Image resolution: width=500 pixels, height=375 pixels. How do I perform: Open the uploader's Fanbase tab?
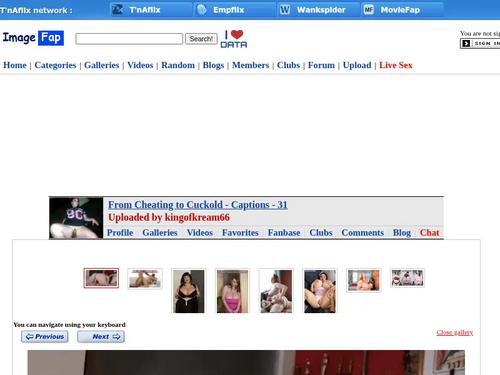pyautogui.click(x=284, y=233)
